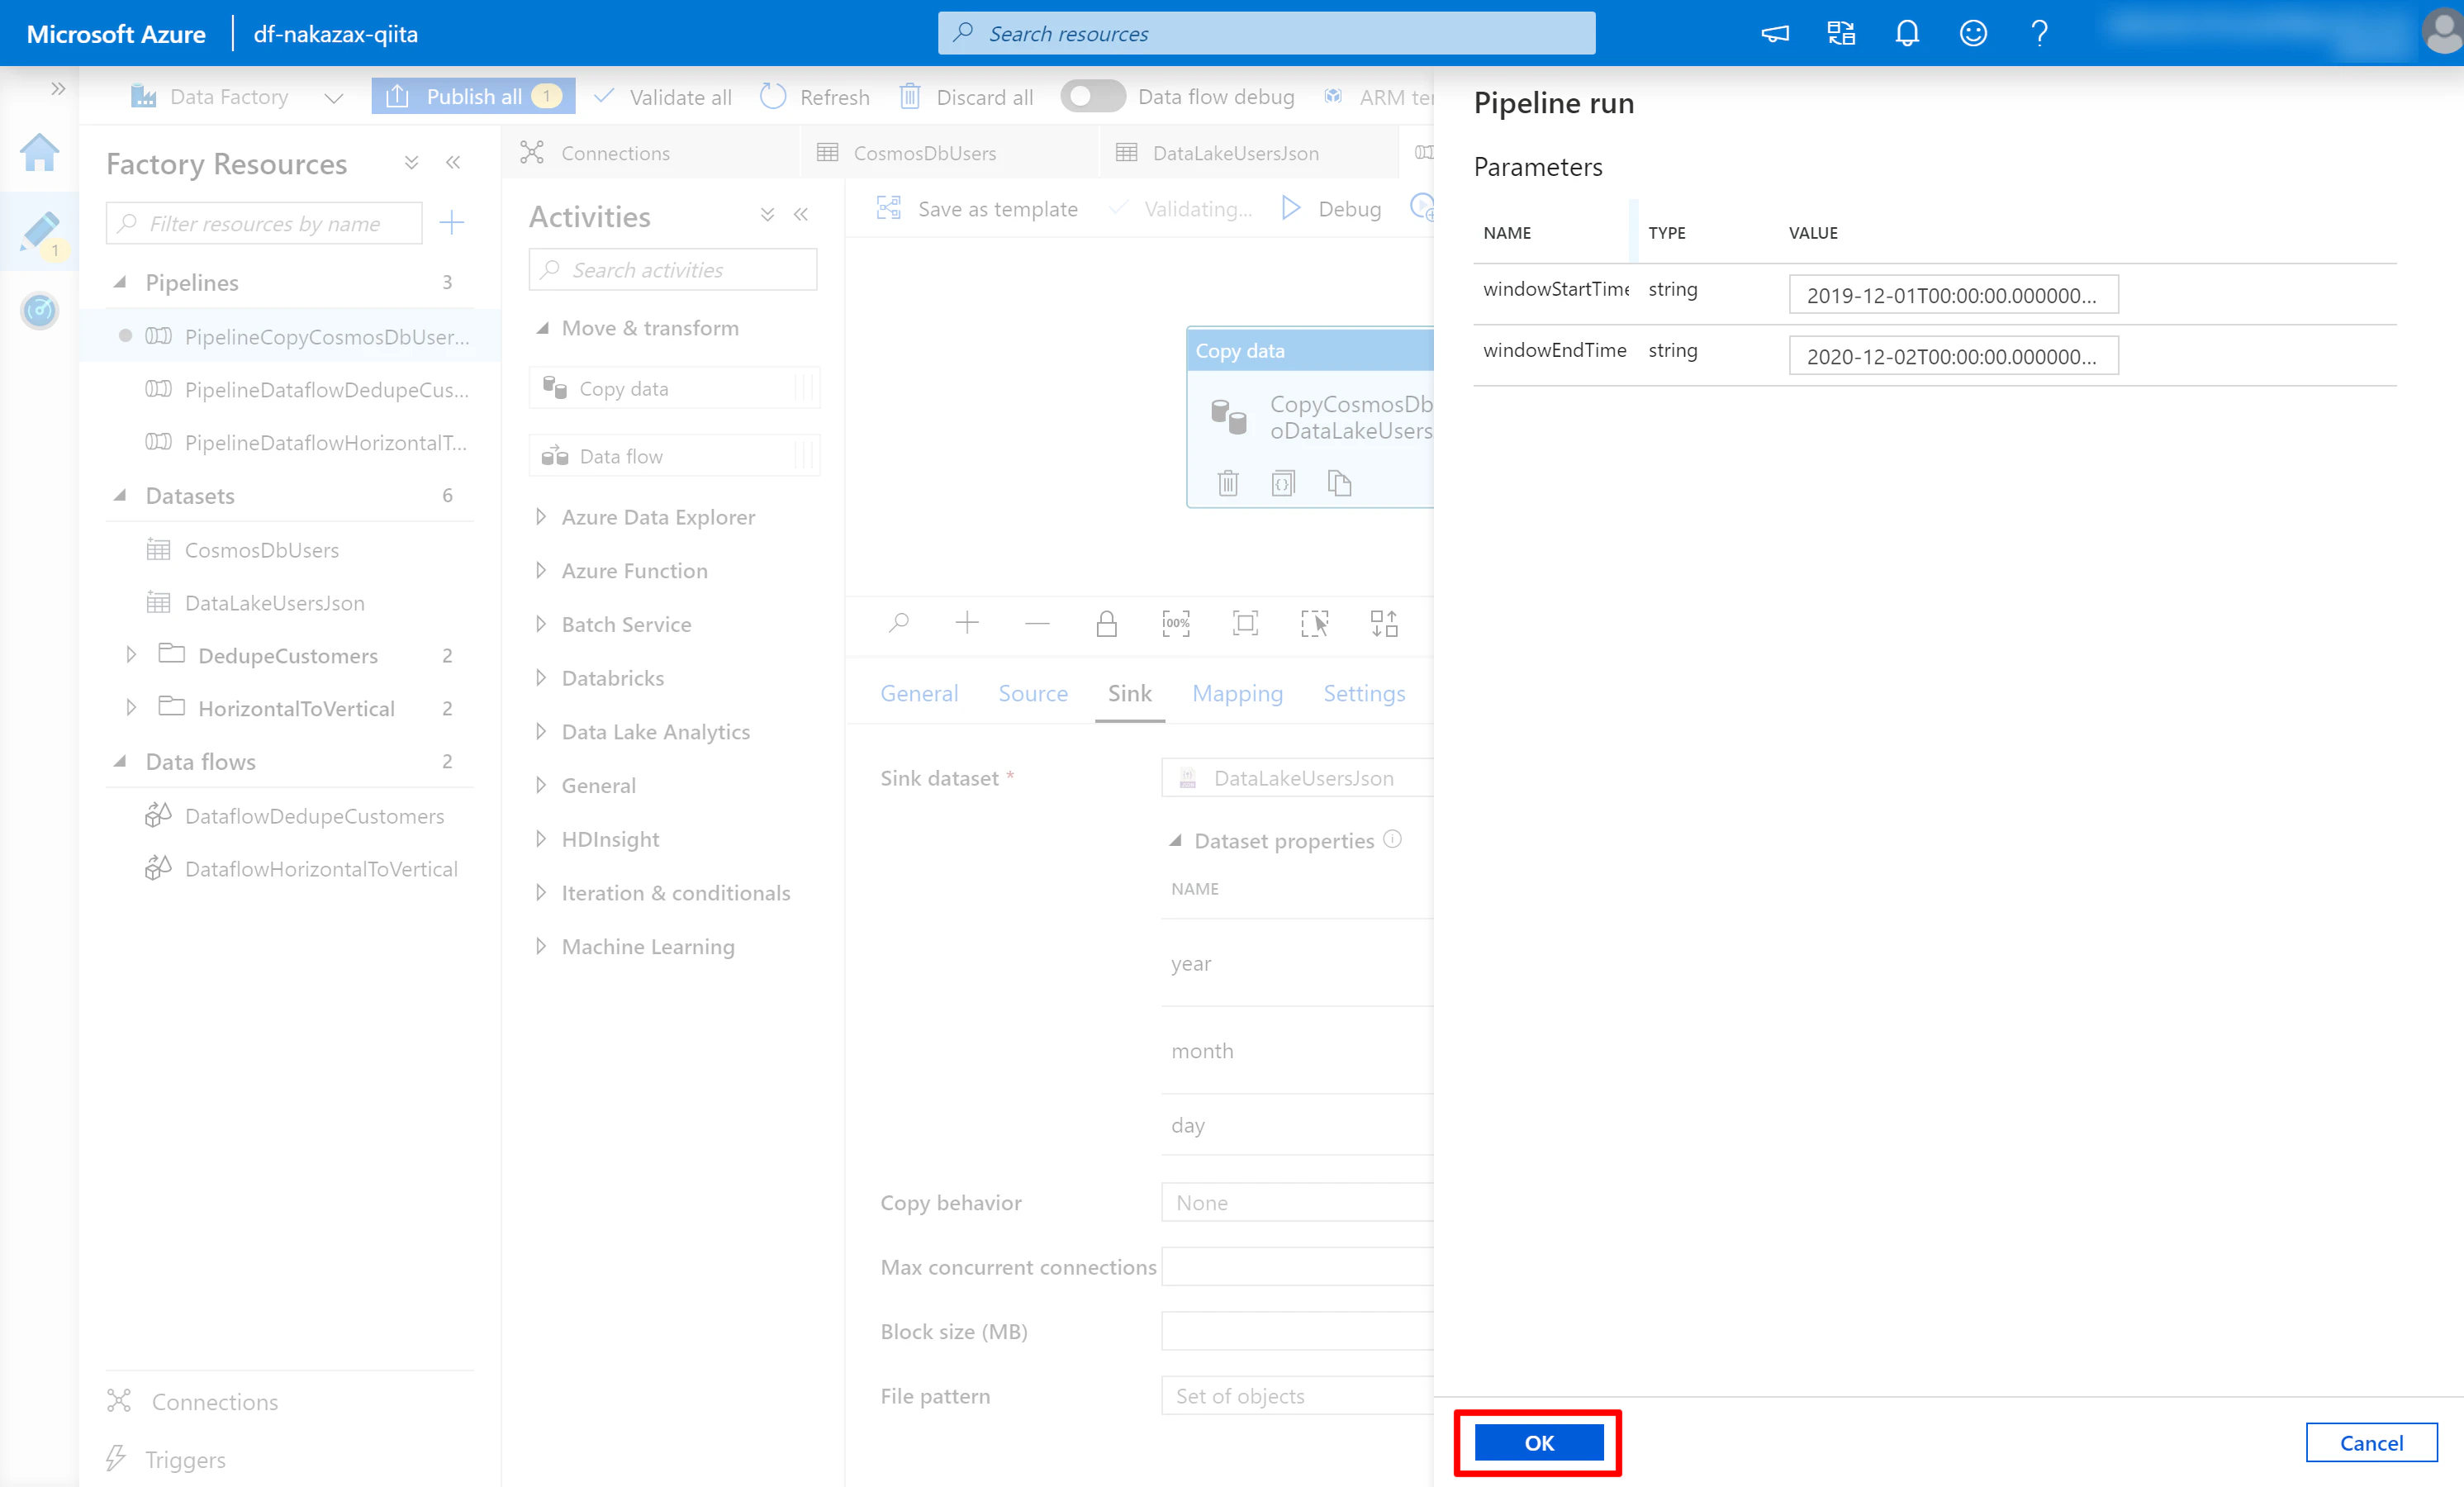The image size is (2464, 1487).
Task: Click the announcements megaphone icon
Action: (1775, 33)
